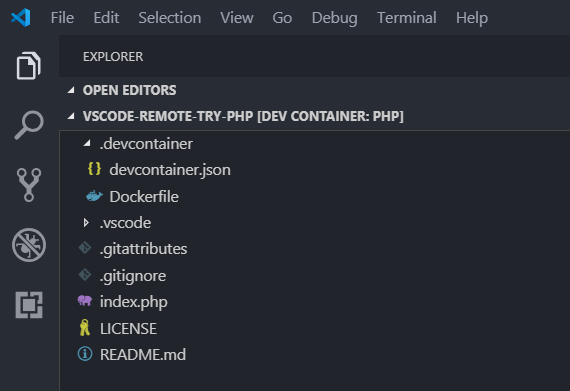Click the git icon beside .gitignore

click(x=85, y=275)
